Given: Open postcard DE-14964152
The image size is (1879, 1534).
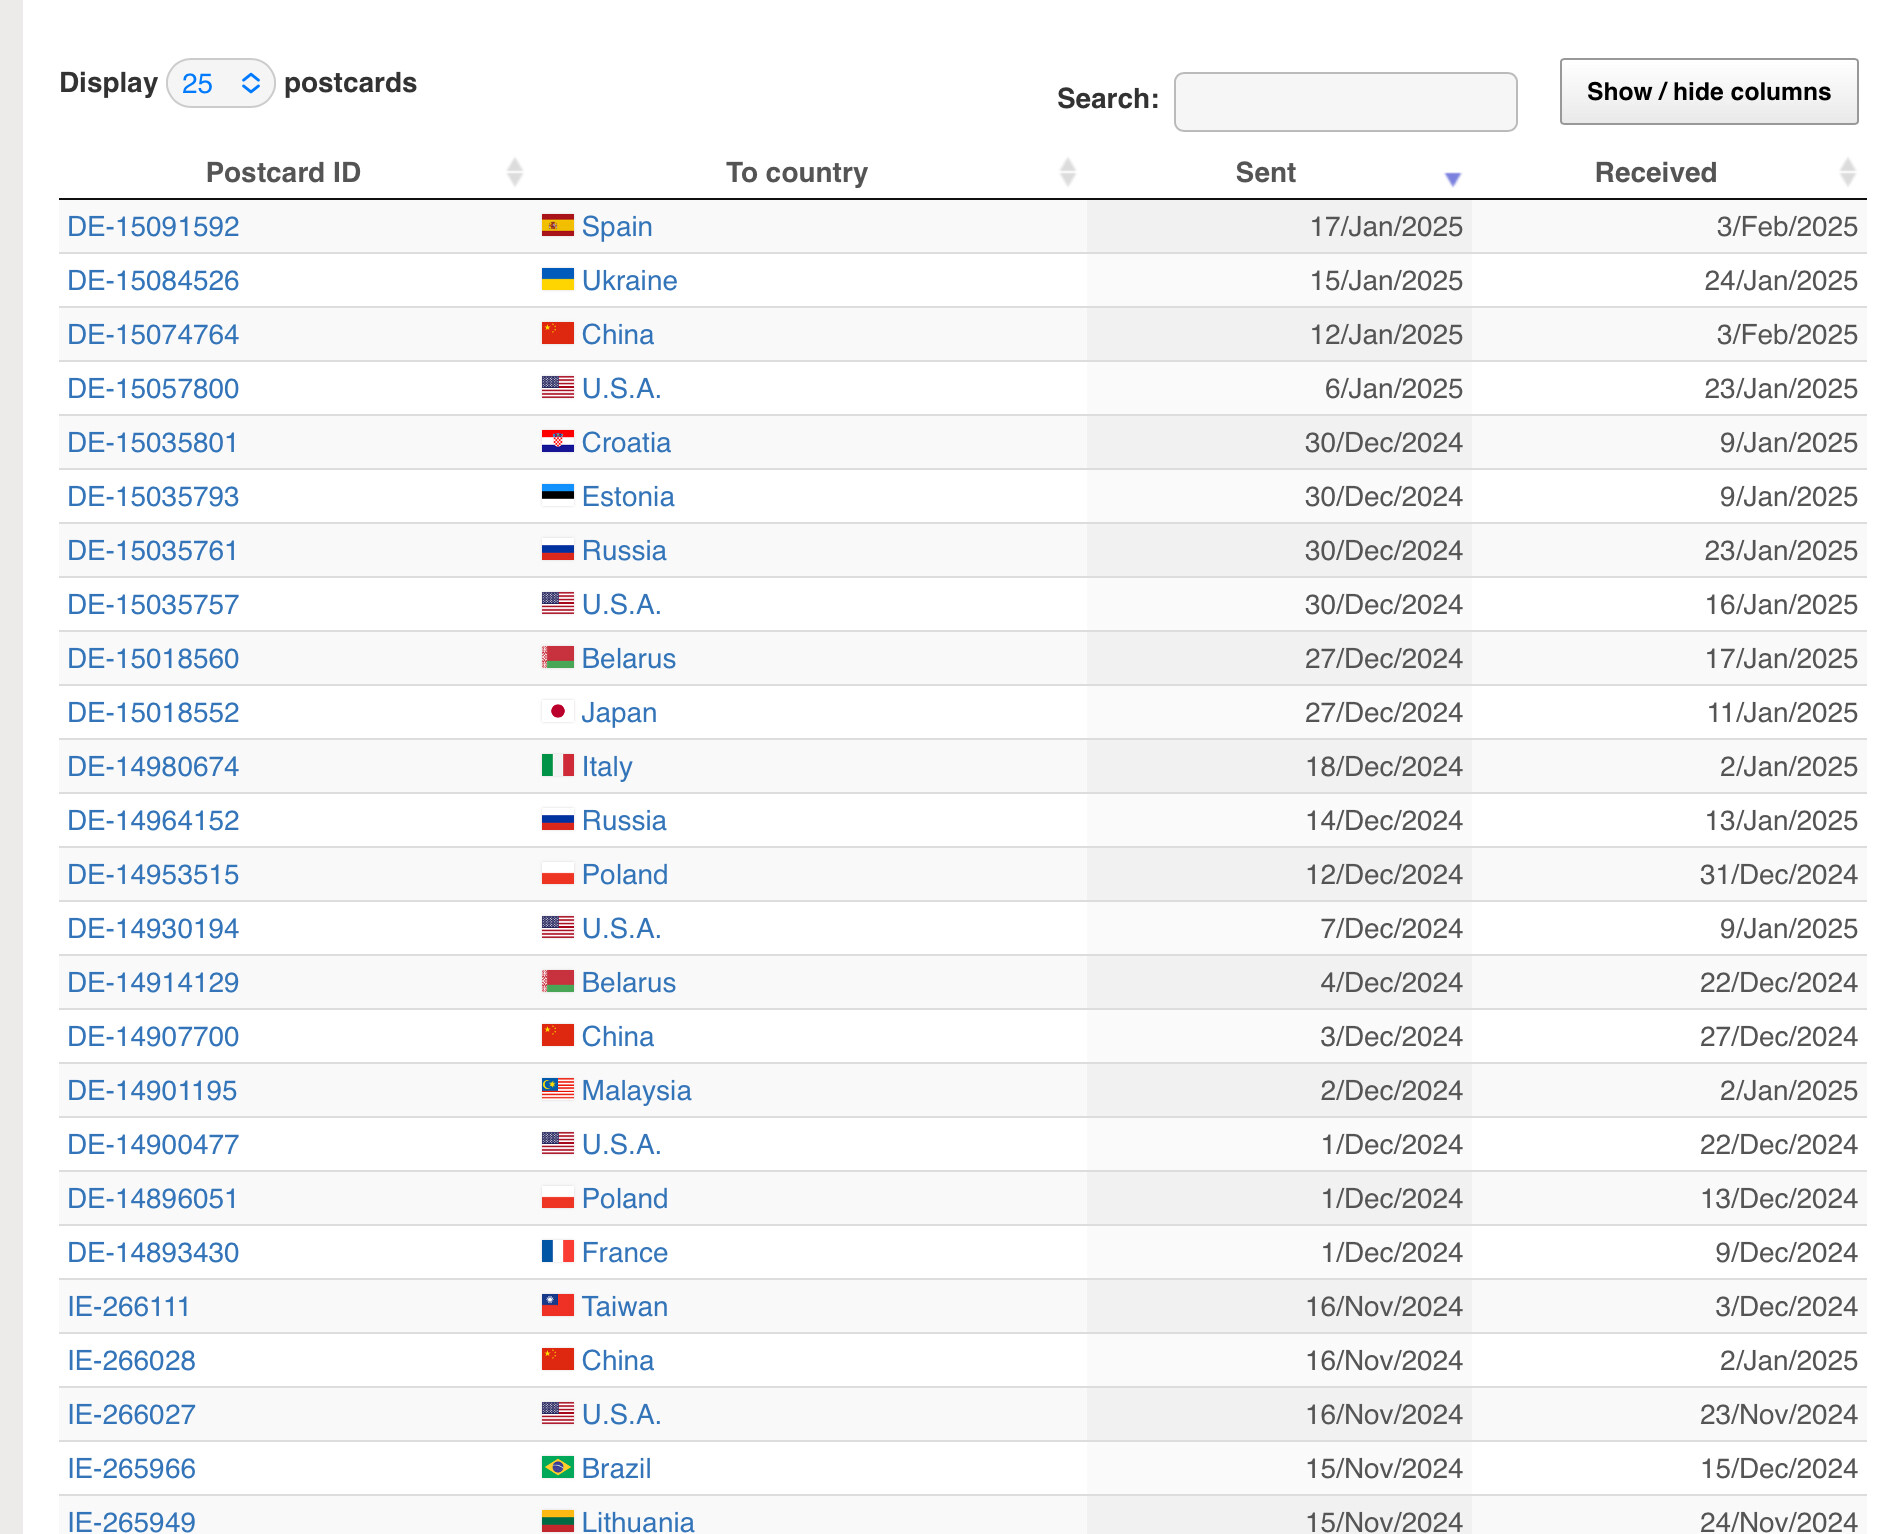Looking at the screenshot, I should pyautogui.click(x=153, y=820).
